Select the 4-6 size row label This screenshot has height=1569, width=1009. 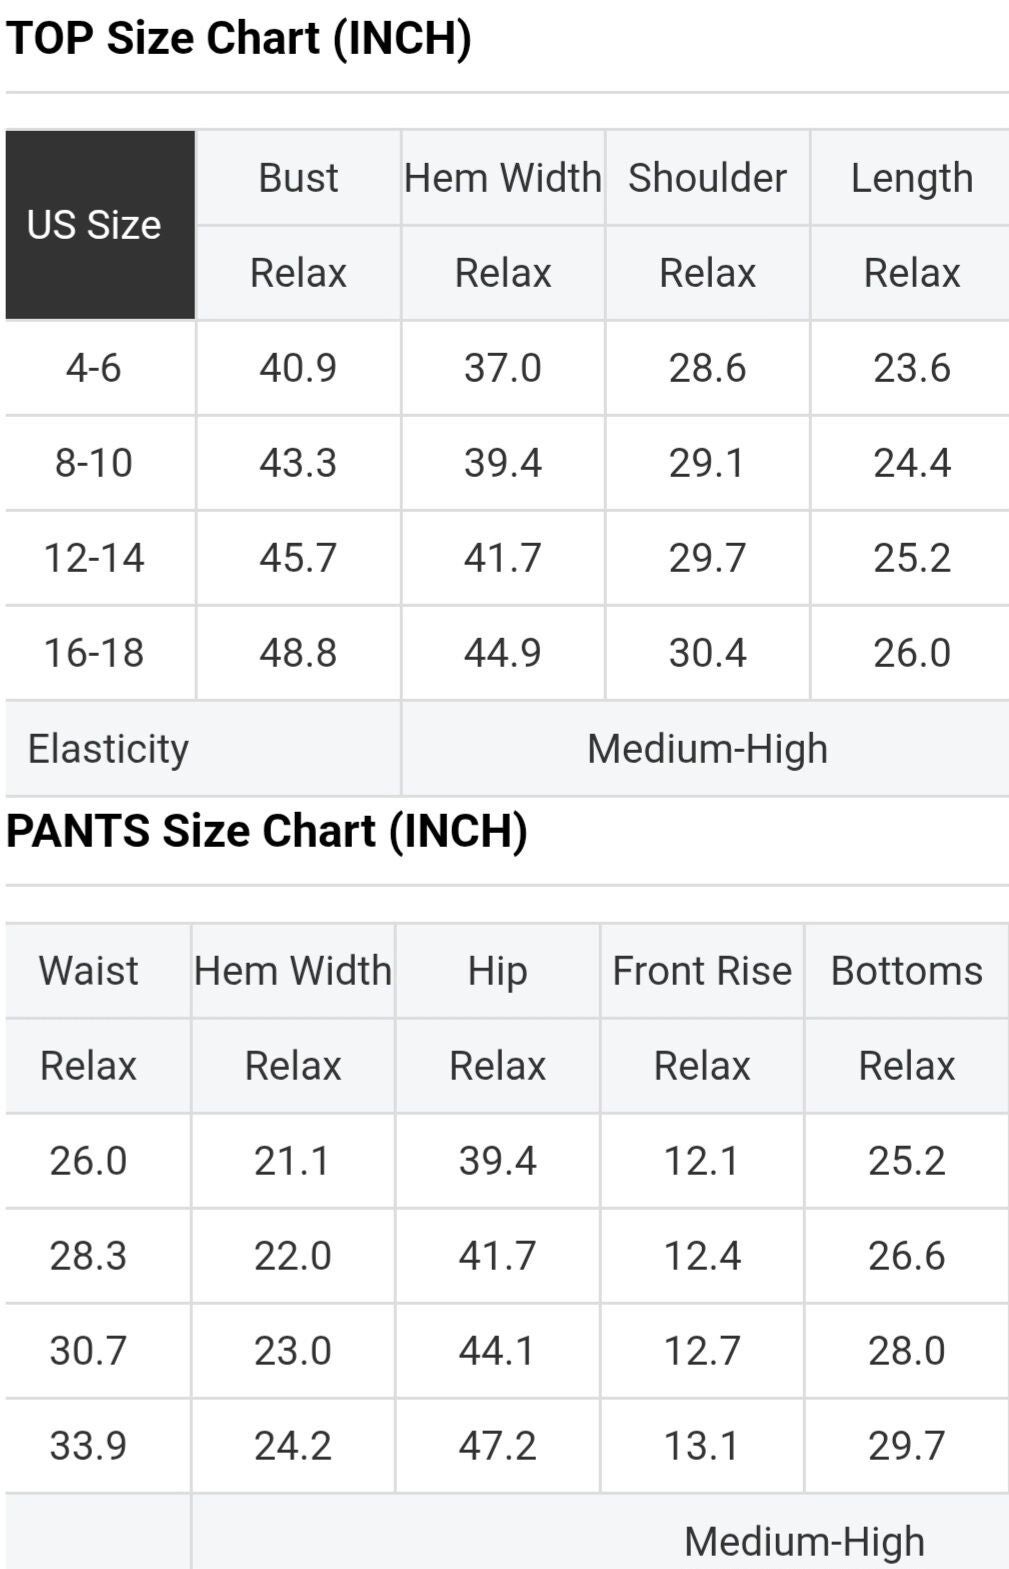click(x=94, y=368)
